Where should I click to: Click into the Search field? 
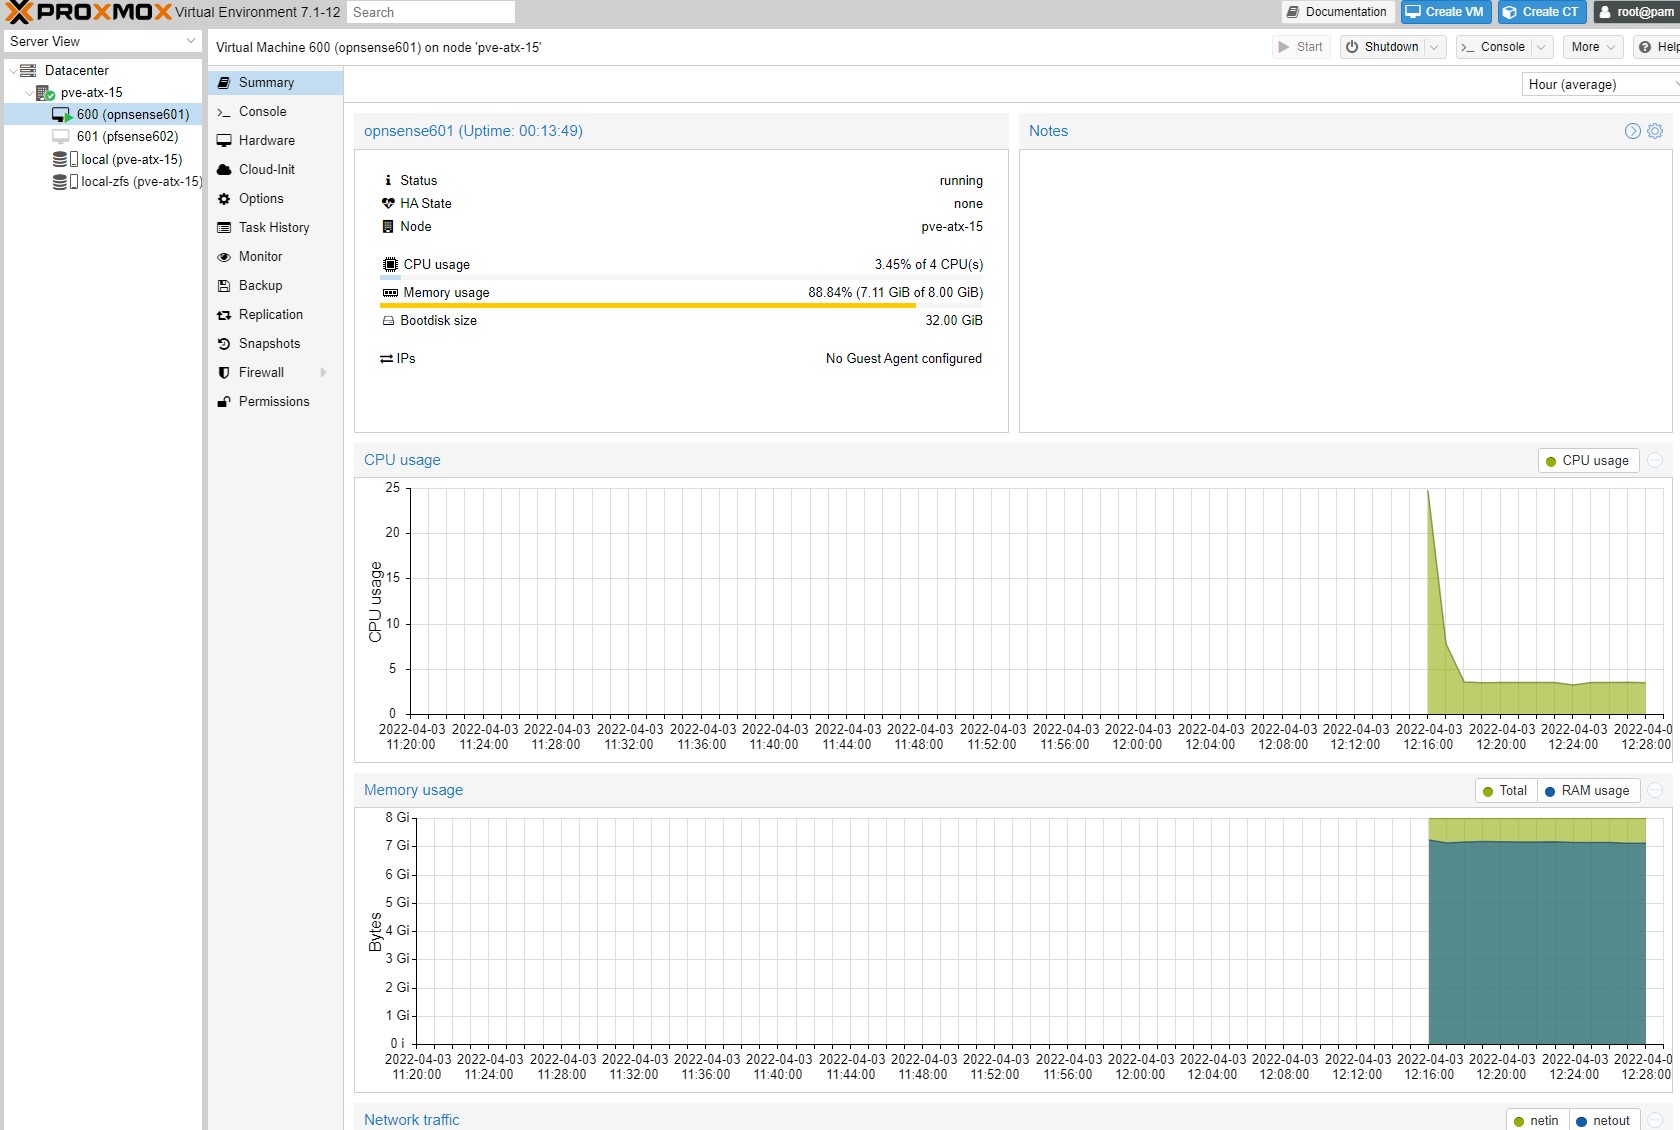pos(431,12)
